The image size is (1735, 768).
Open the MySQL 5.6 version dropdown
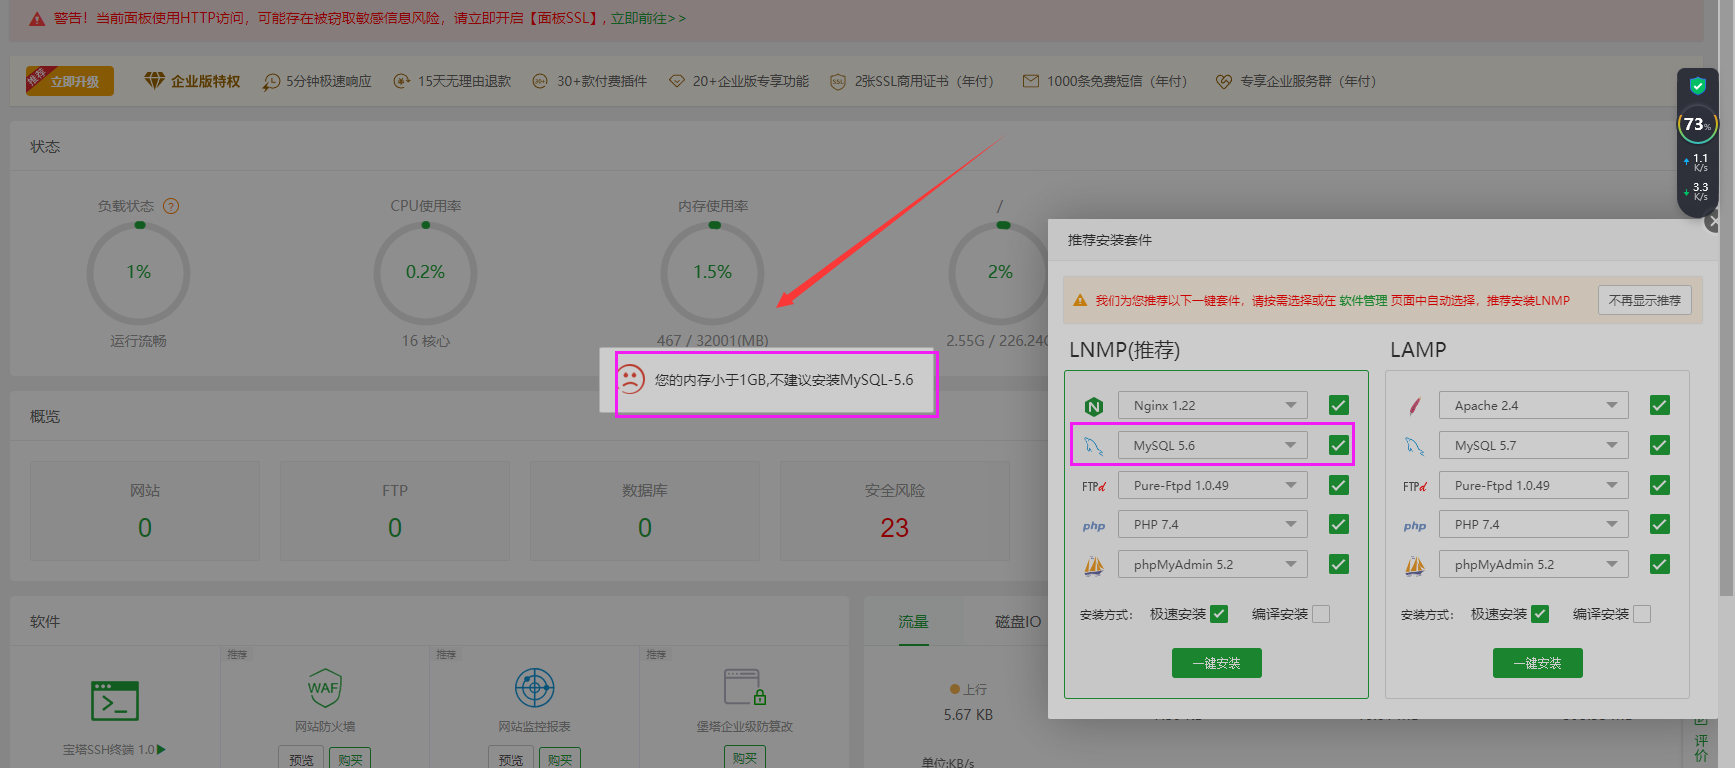click(1213, 445)
